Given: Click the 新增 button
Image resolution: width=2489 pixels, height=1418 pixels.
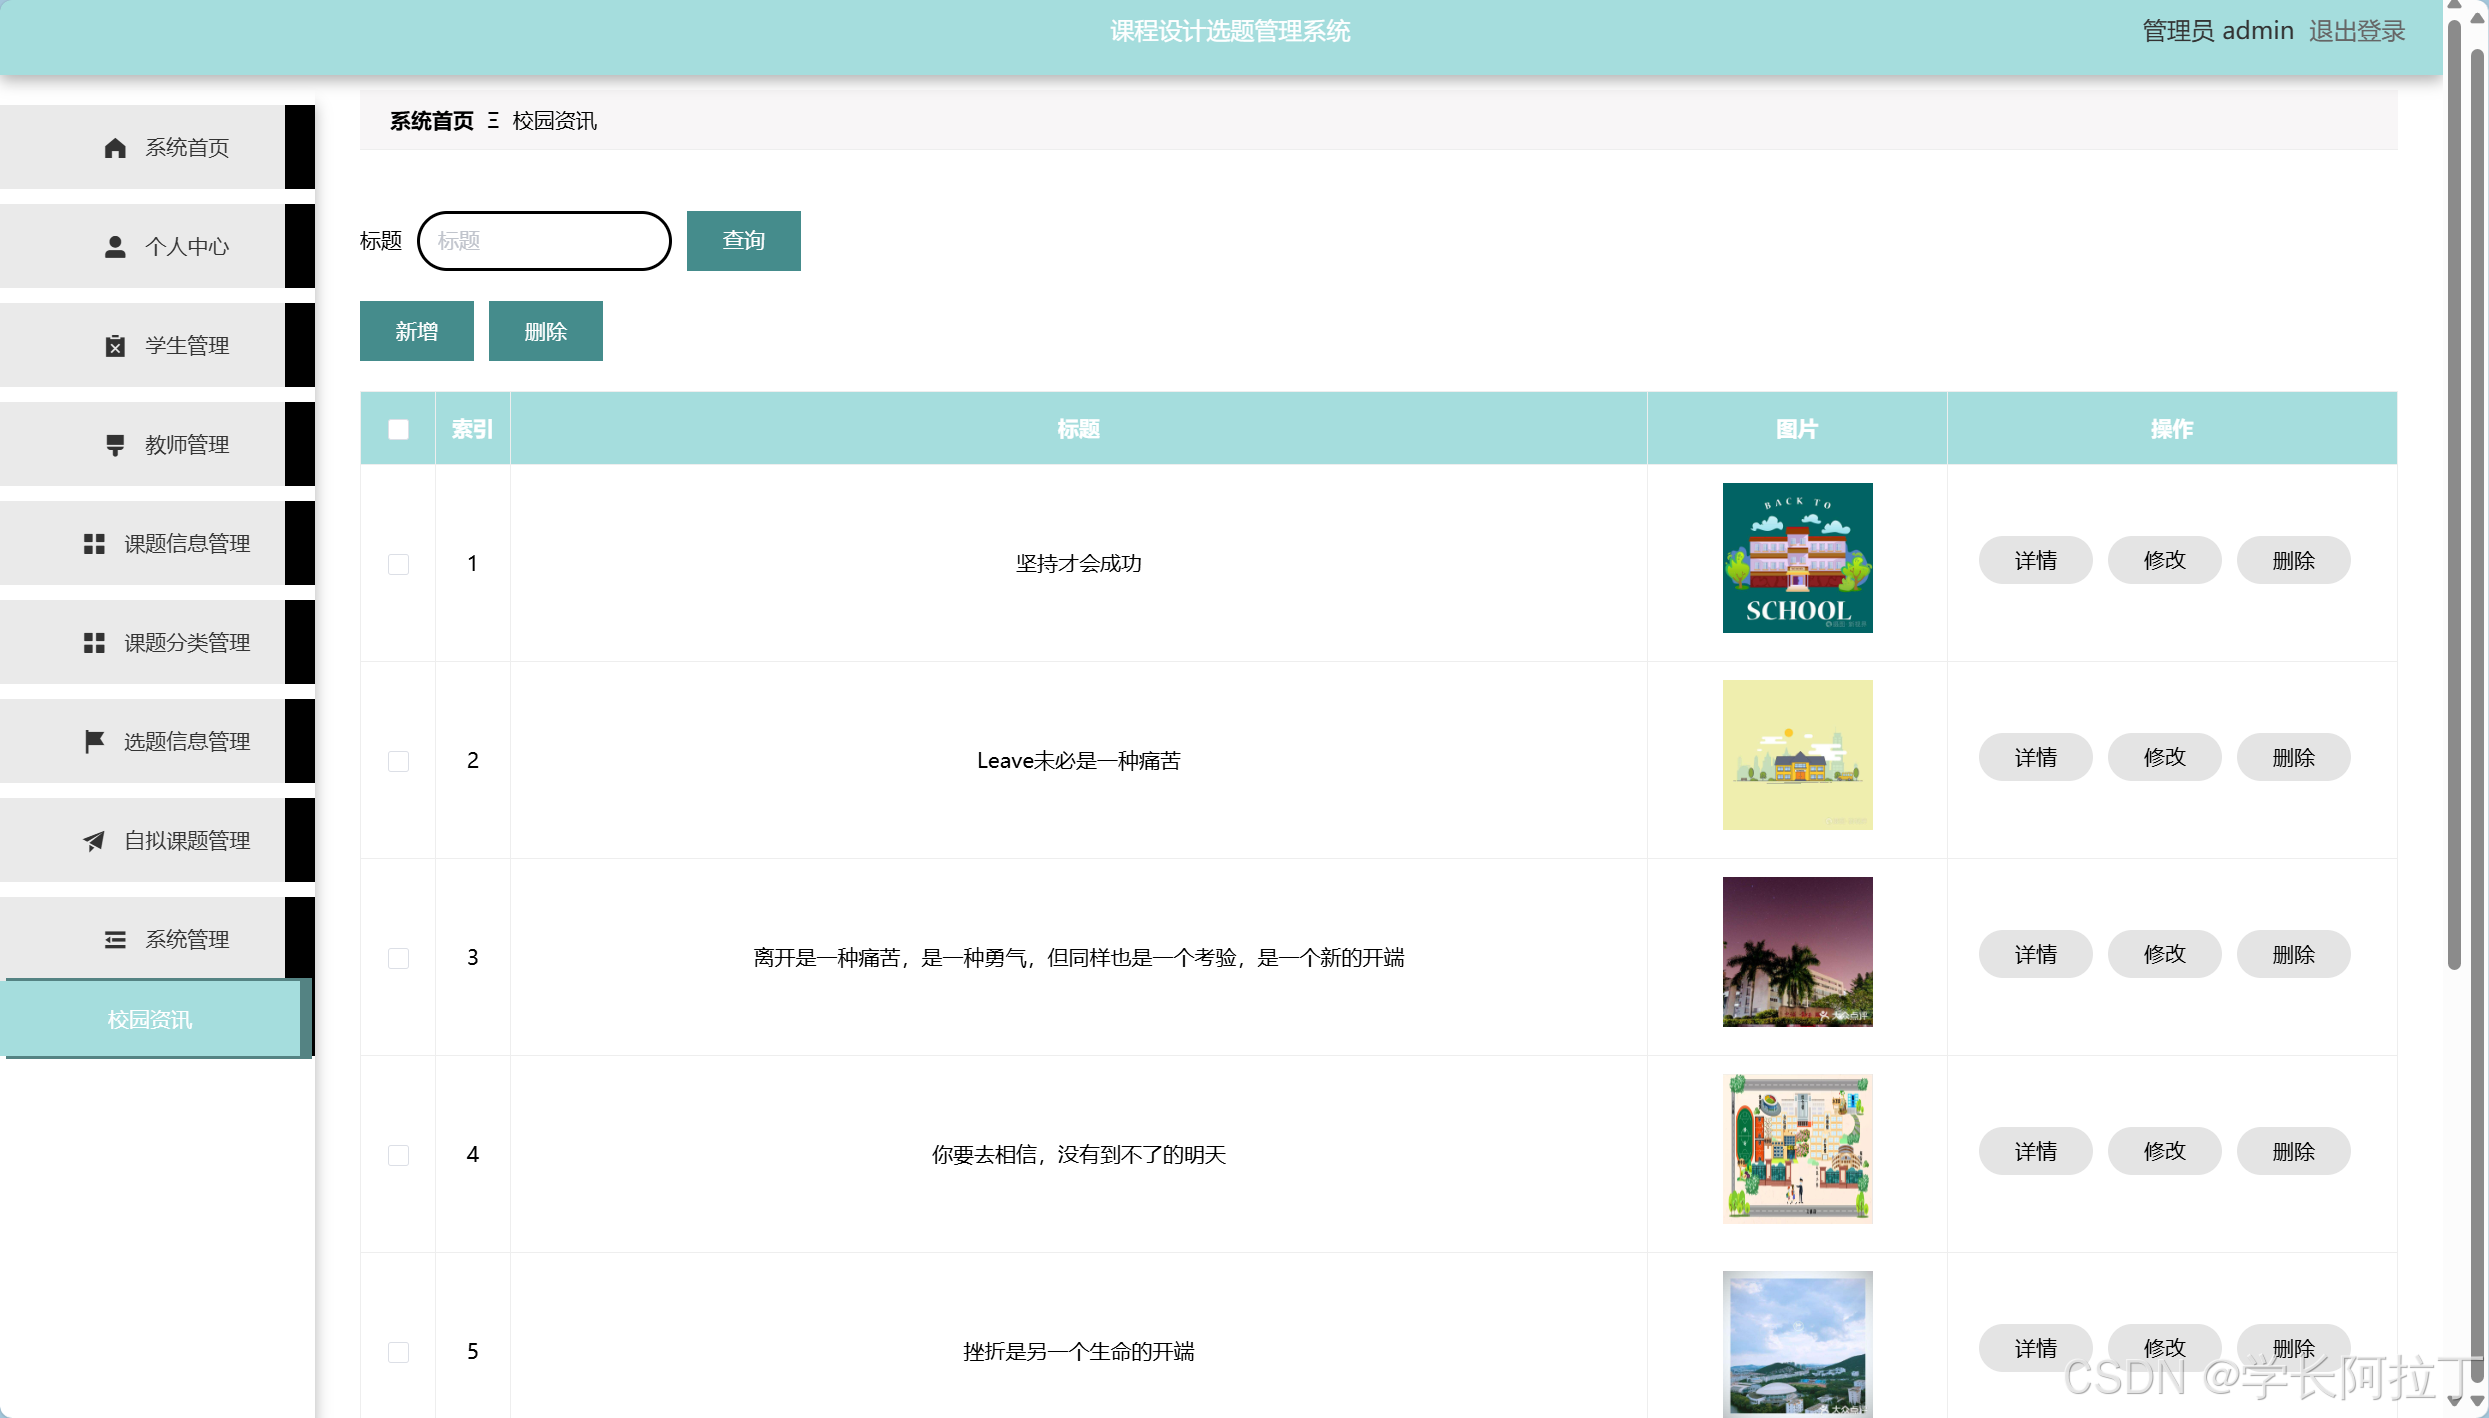Looking at the screenshot, I should coord(416,331).
